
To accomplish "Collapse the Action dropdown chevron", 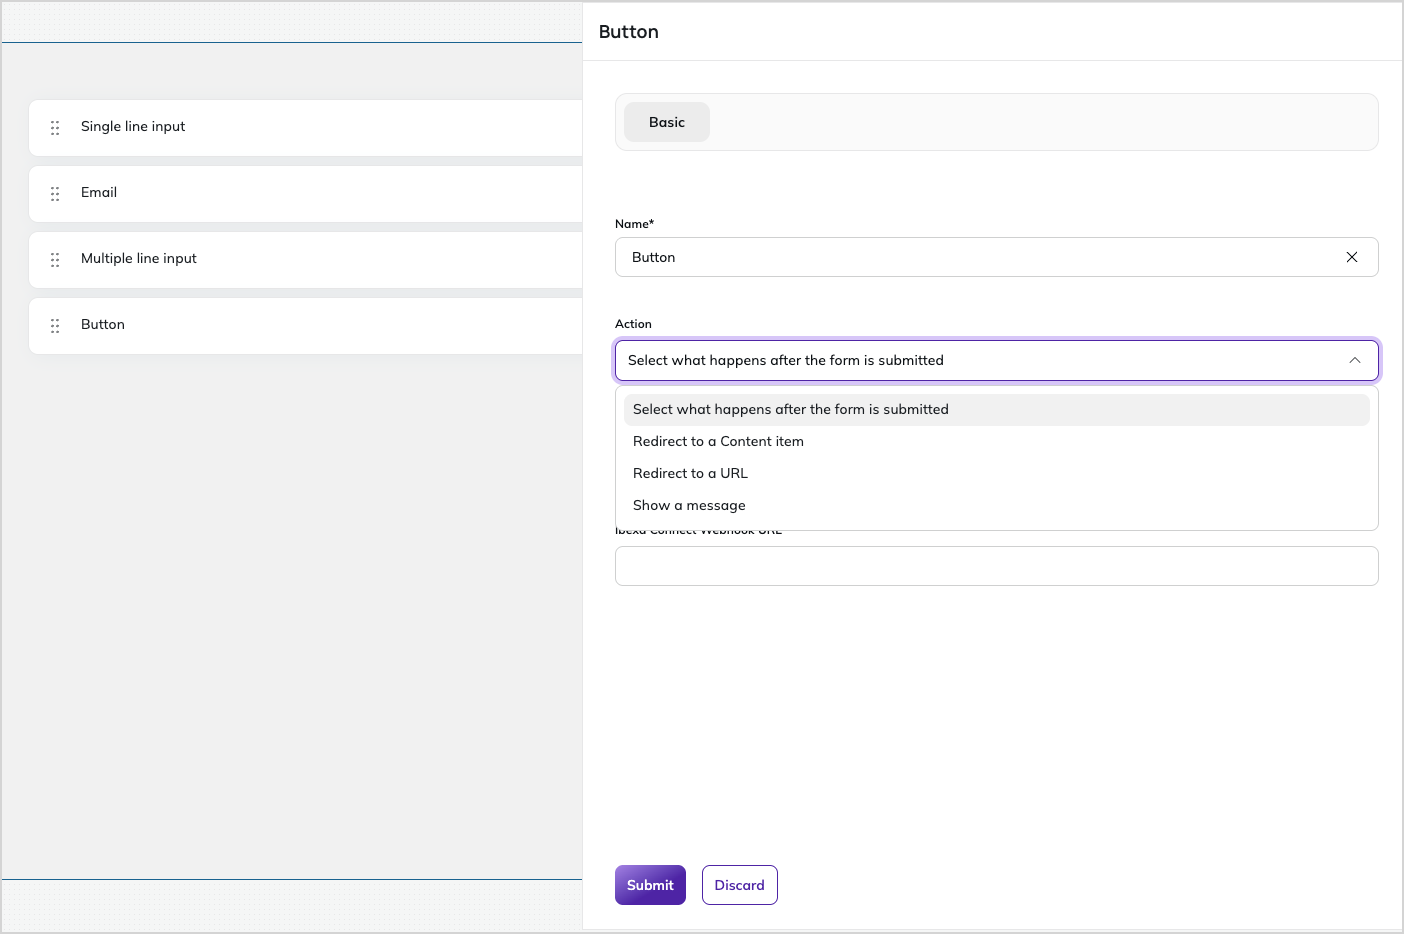I will pyautogui.click(x=1355, y=360).
